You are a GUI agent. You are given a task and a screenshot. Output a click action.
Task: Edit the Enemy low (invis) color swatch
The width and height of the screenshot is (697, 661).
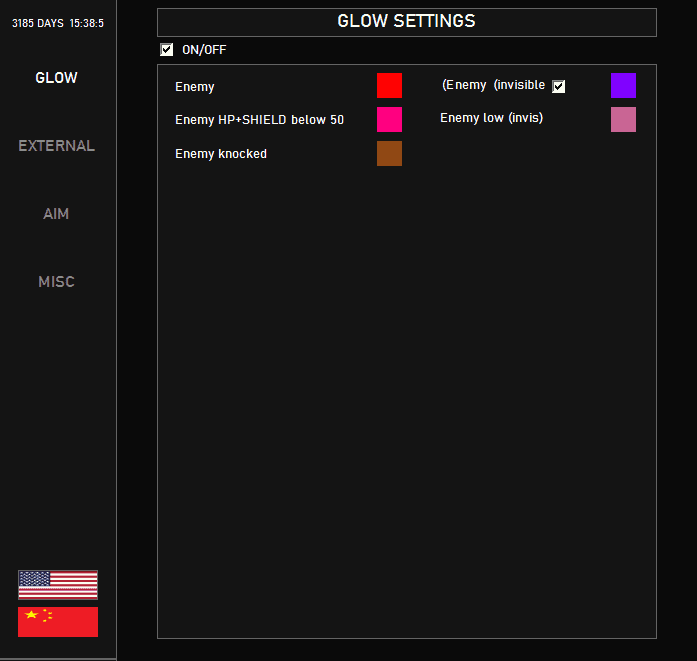pos(623,119)
